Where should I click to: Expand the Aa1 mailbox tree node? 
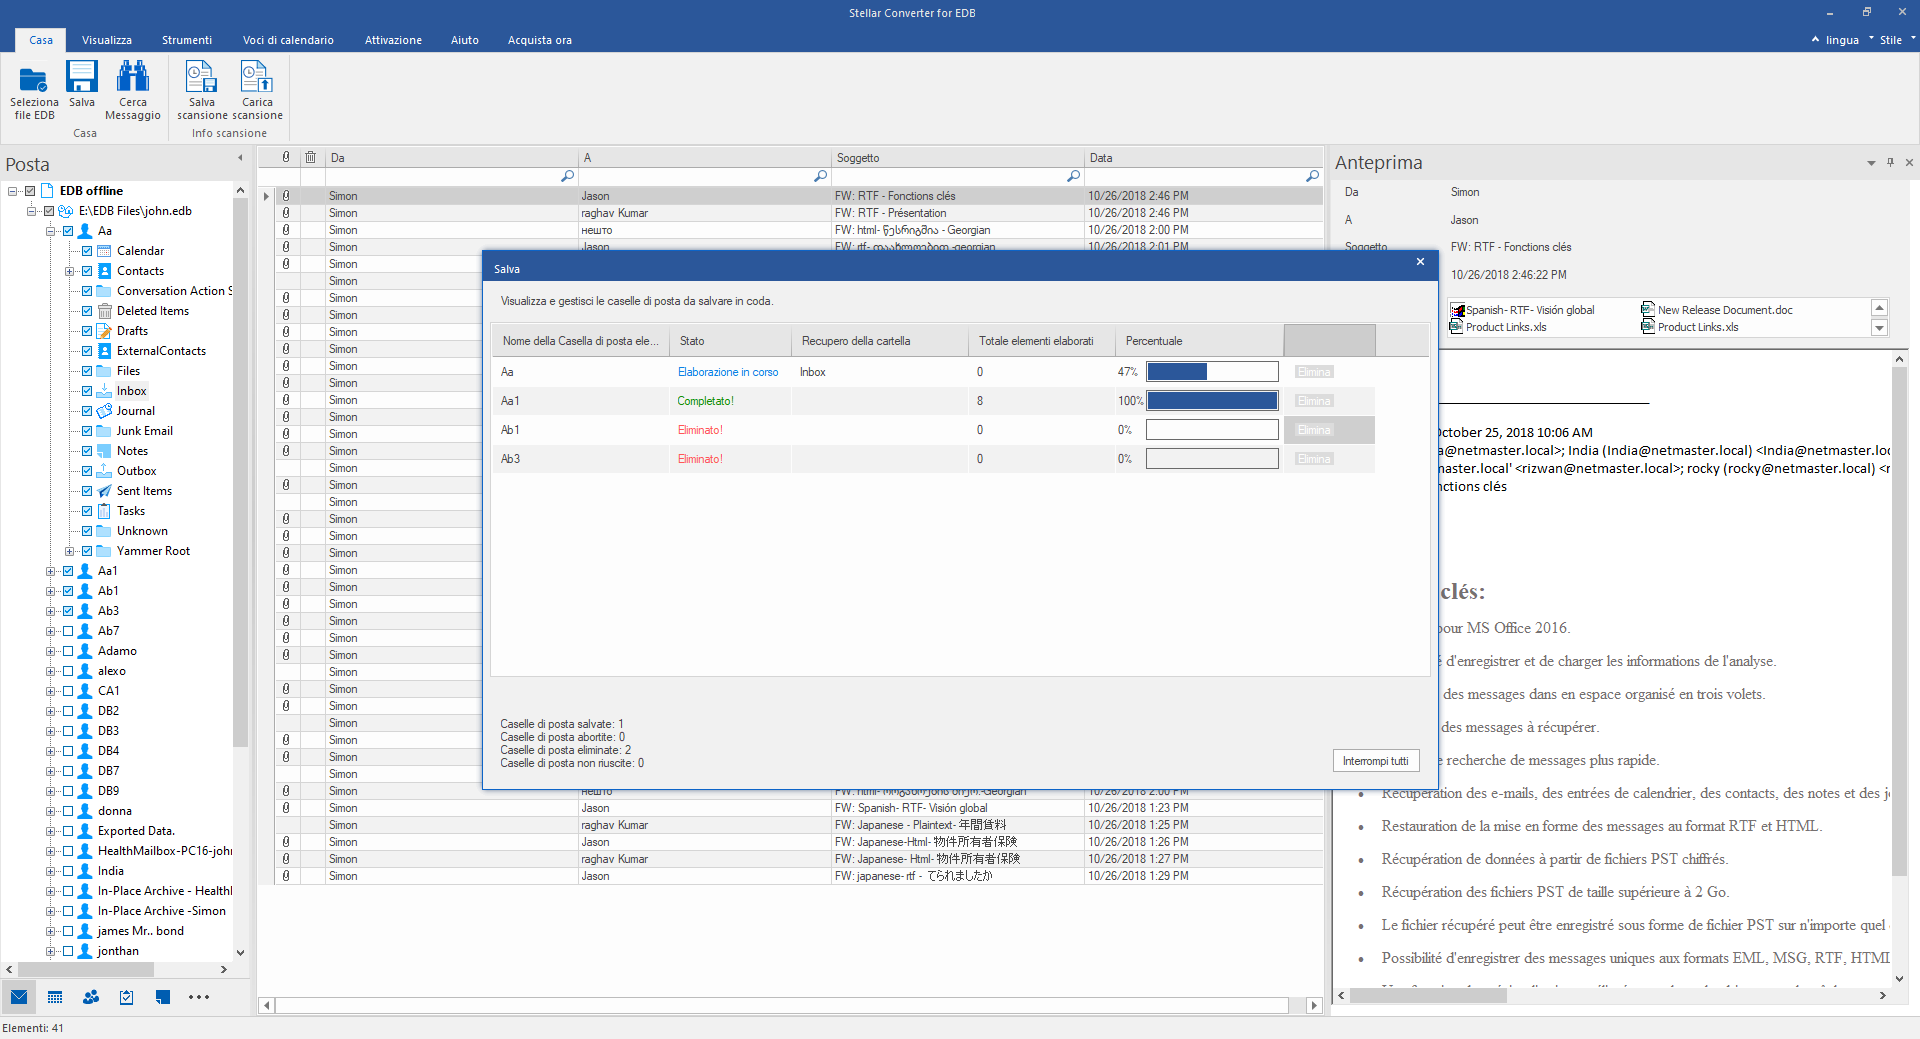(x=50, y=571)
